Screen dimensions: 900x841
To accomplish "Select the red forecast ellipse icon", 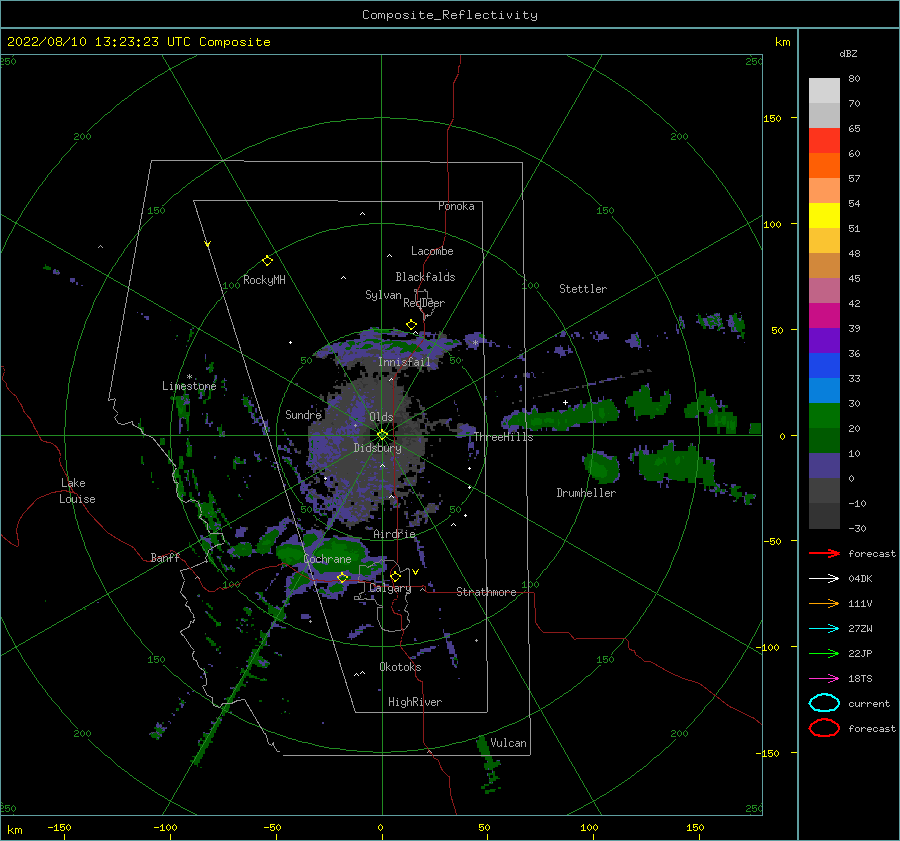I will 824,728.
